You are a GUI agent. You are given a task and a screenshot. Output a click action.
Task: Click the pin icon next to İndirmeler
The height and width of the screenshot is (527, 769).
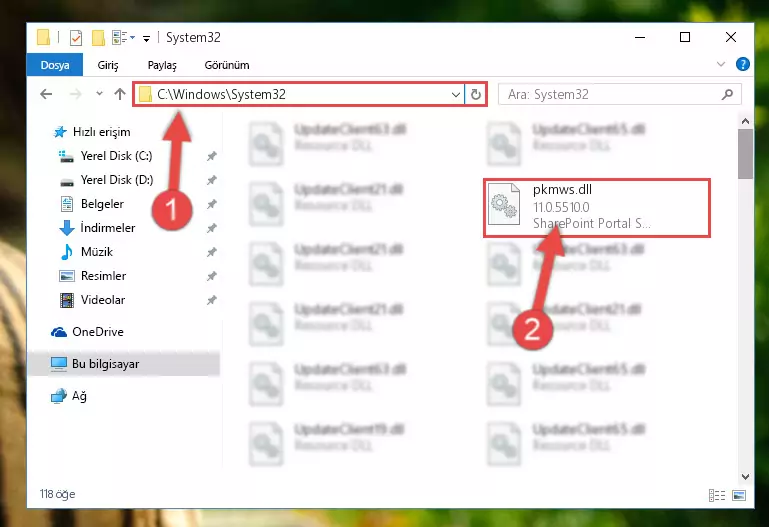click(211, 228)
